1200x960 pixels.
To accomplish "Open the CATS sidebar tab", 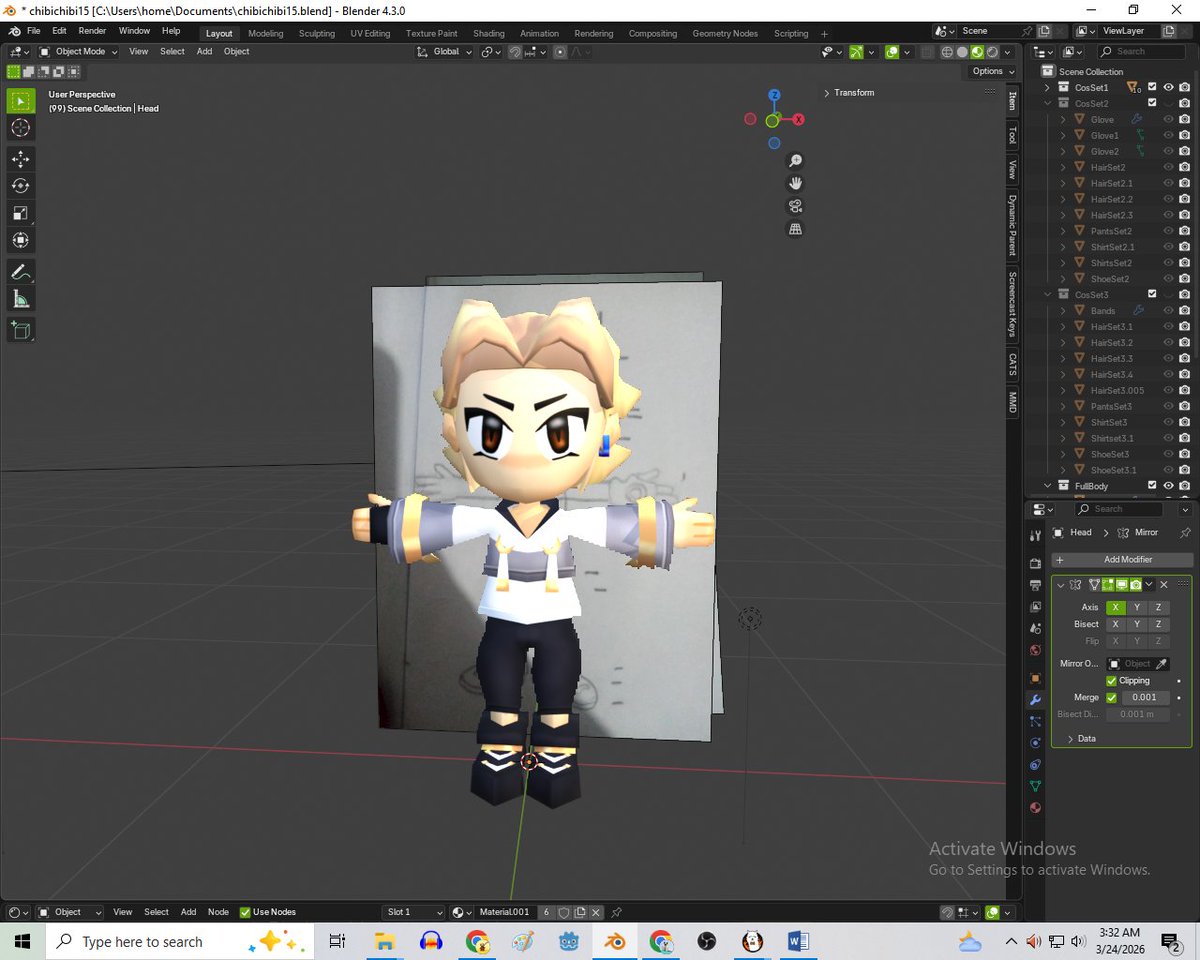I will click(1012, 364).
